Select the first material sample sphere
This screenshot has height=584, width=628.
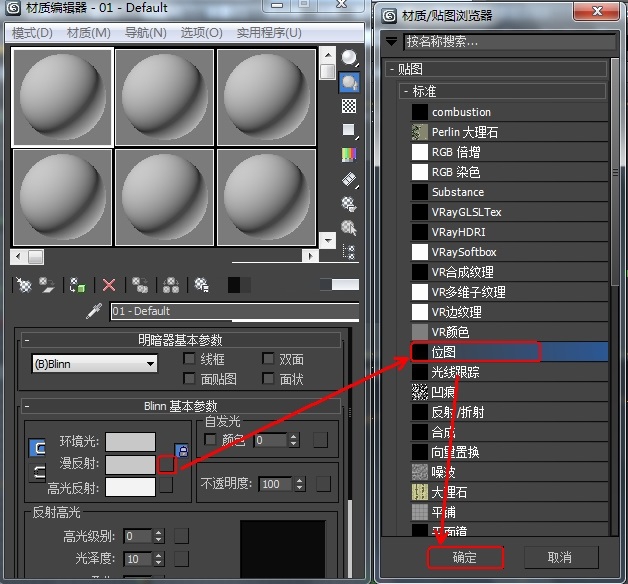[62, 97]
